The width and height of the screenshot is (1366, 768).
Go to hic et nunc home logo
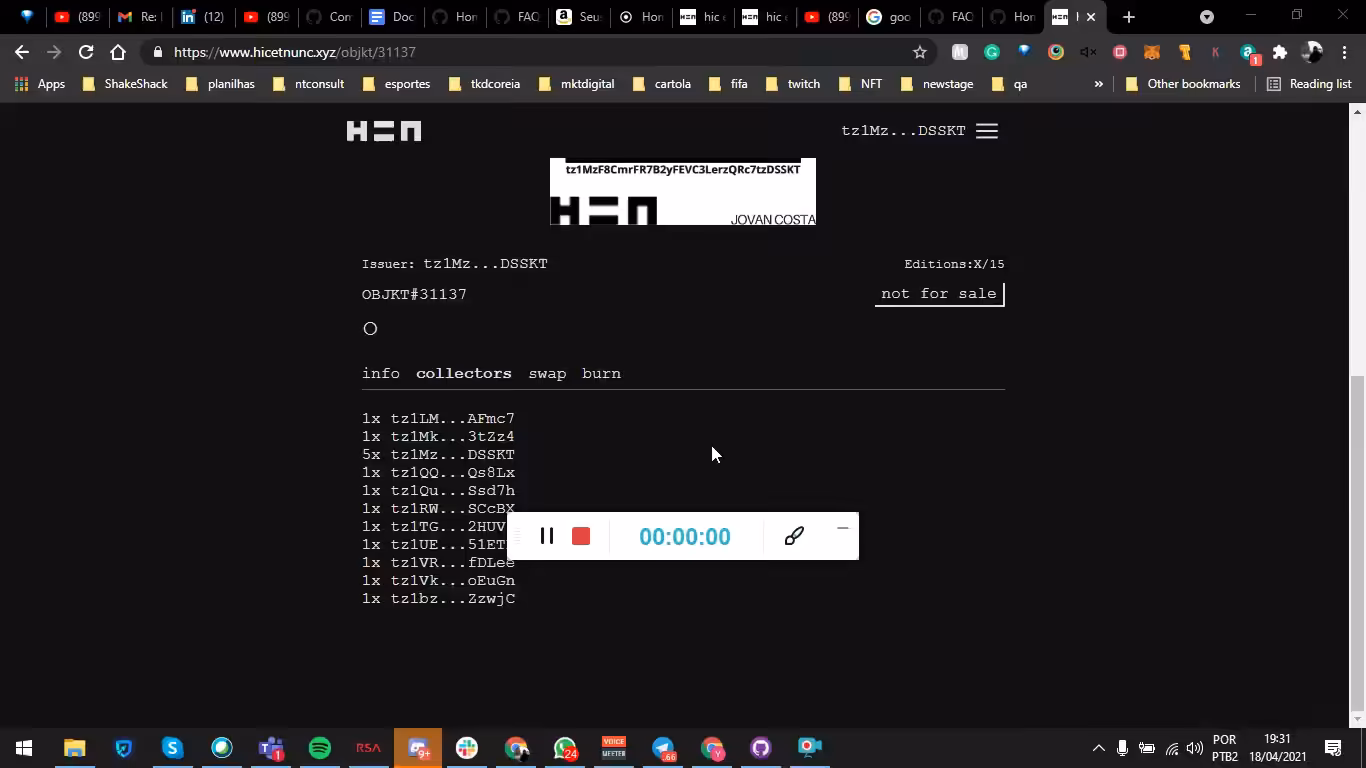384,131
